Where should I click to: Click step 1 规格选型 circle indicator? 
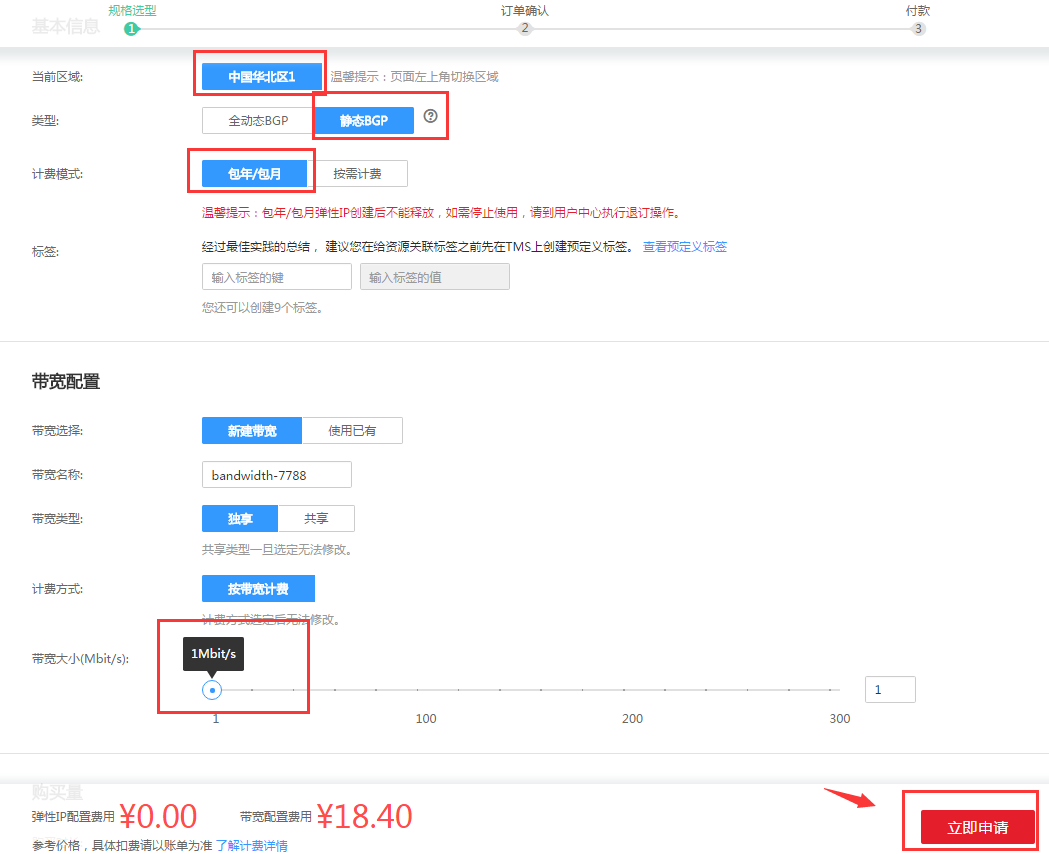pyautogui.click(x=130, y=29)
